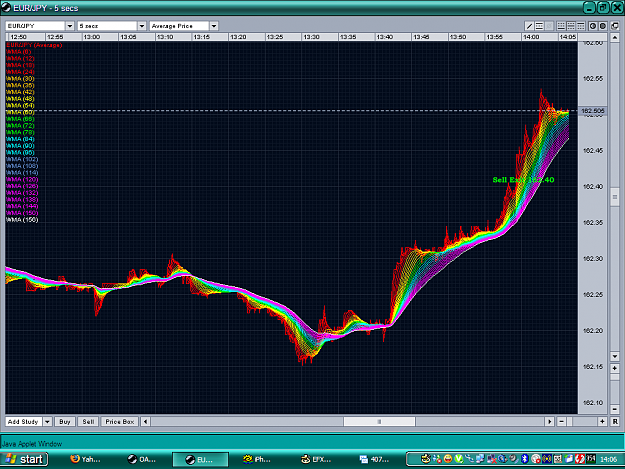Open the Yah... Firefox taskbar item
Image resolution: width=625 pixels, height=469 pixels.
(85, 459)
